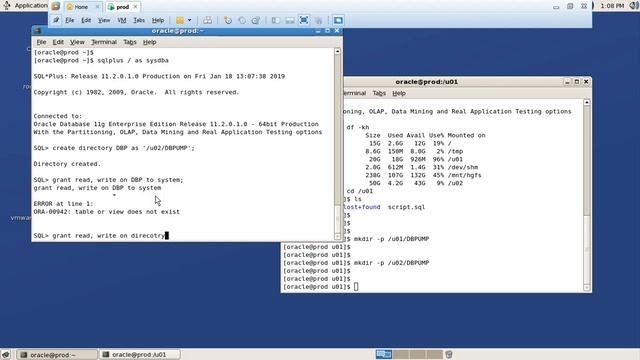
Task: Click scroll down arrow in oracle@prod:~ terminal
Action: point(338,237)
